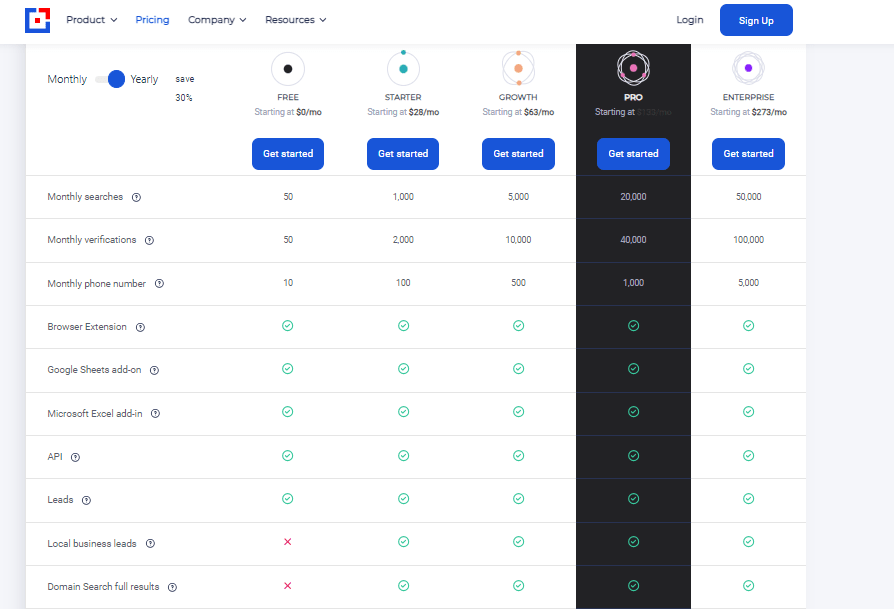Expand the Product dropdown menu
894x609 pixels.
click(91, 20)
